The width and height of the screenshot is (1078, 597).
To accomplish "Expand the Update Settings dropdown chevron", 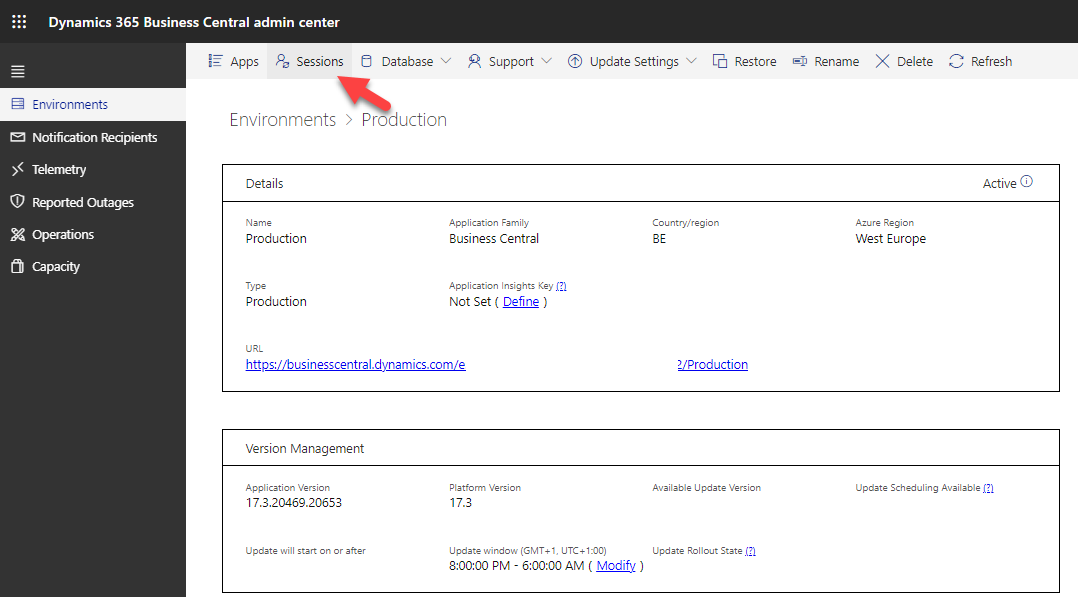I will coord(692,61).
